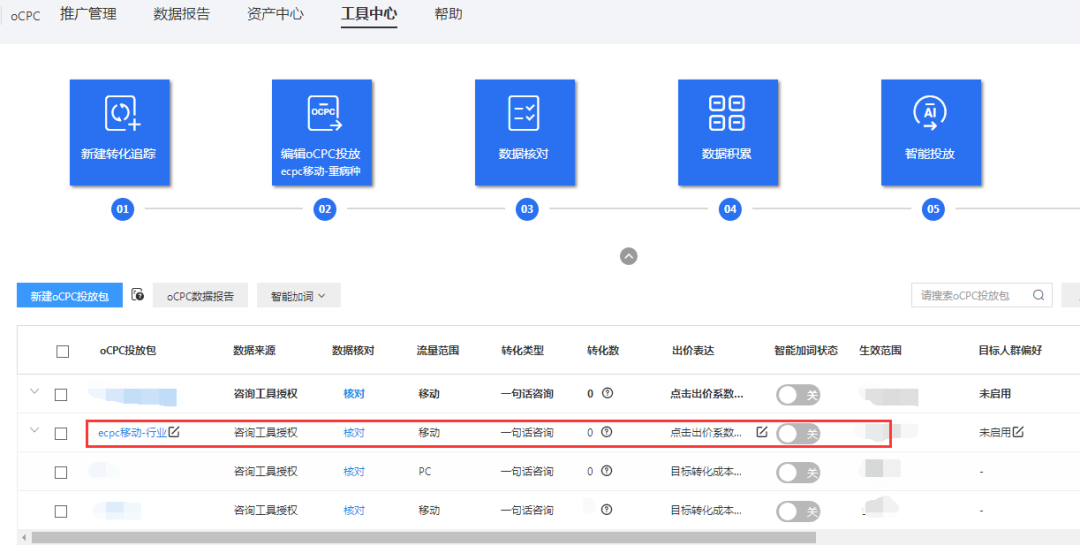This screenshot has width=1080, height=553.
Task: Click the 目标人群偏好 column header
Action: (1010, 351)
